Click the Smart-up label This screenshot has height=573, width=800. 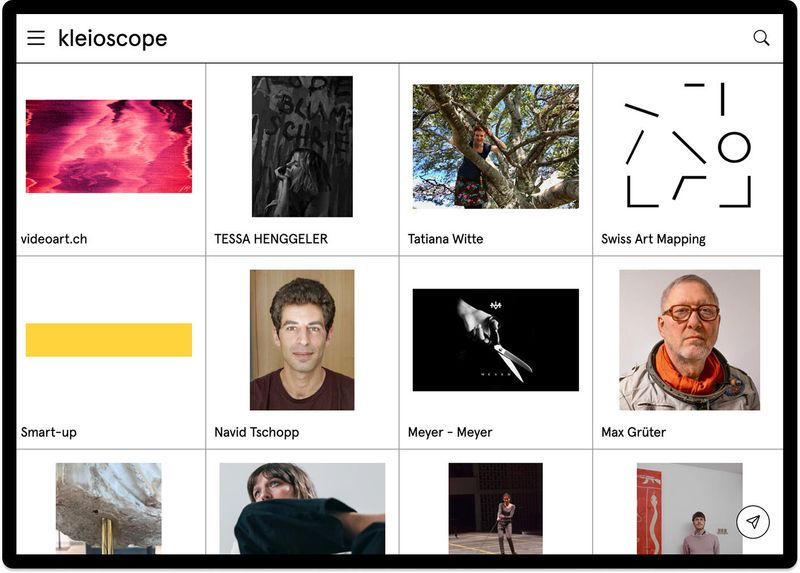pyautogui.click(x=49, y=432)
